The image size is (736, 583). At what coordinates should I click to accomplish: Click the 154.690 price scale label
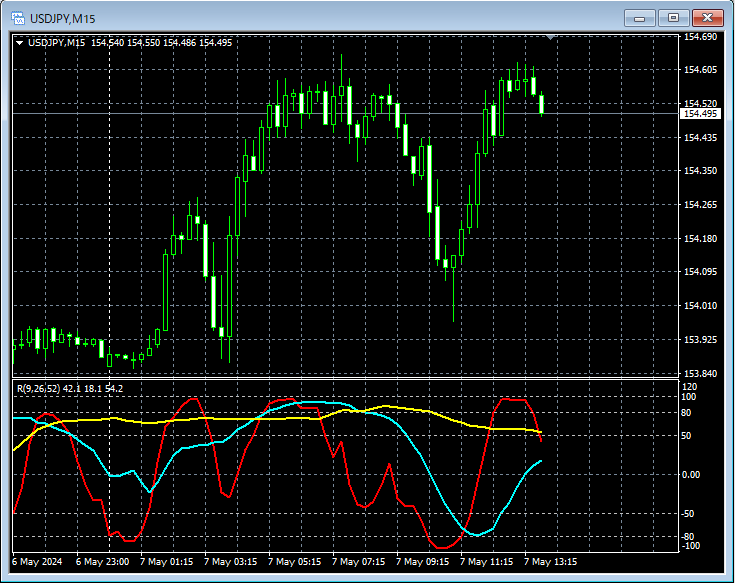pos(700,37)
